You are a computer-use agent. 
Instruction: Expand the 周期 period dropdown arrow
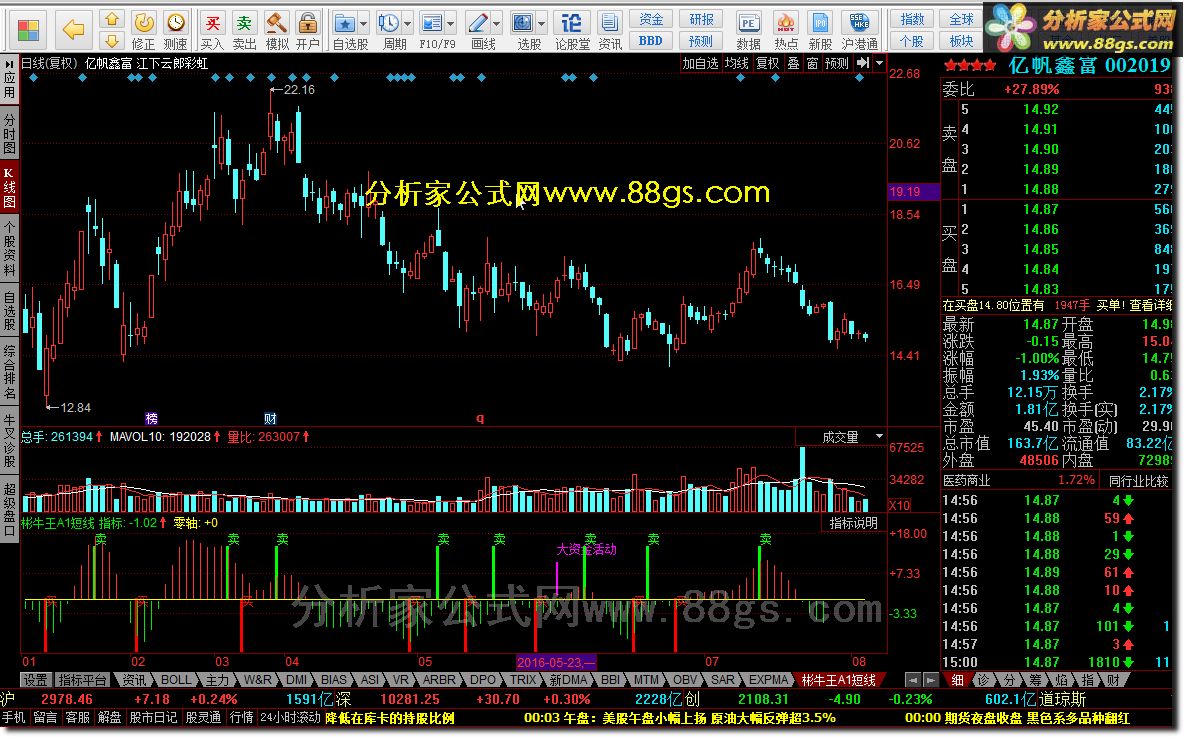click(x=407, y=23)
